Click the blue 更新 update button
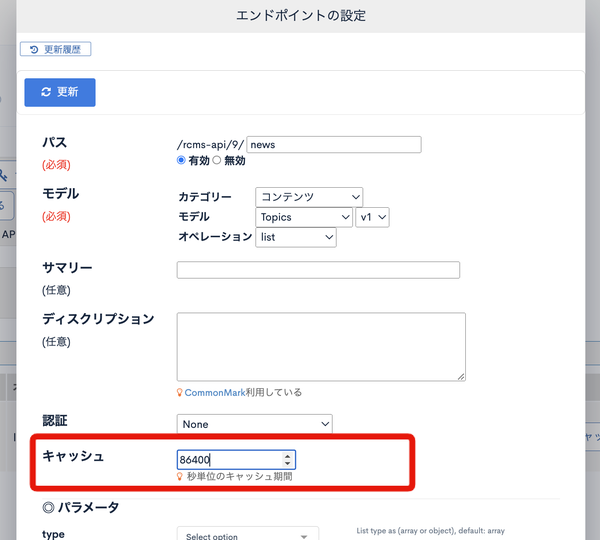600x540 pixels. (60, 92)
